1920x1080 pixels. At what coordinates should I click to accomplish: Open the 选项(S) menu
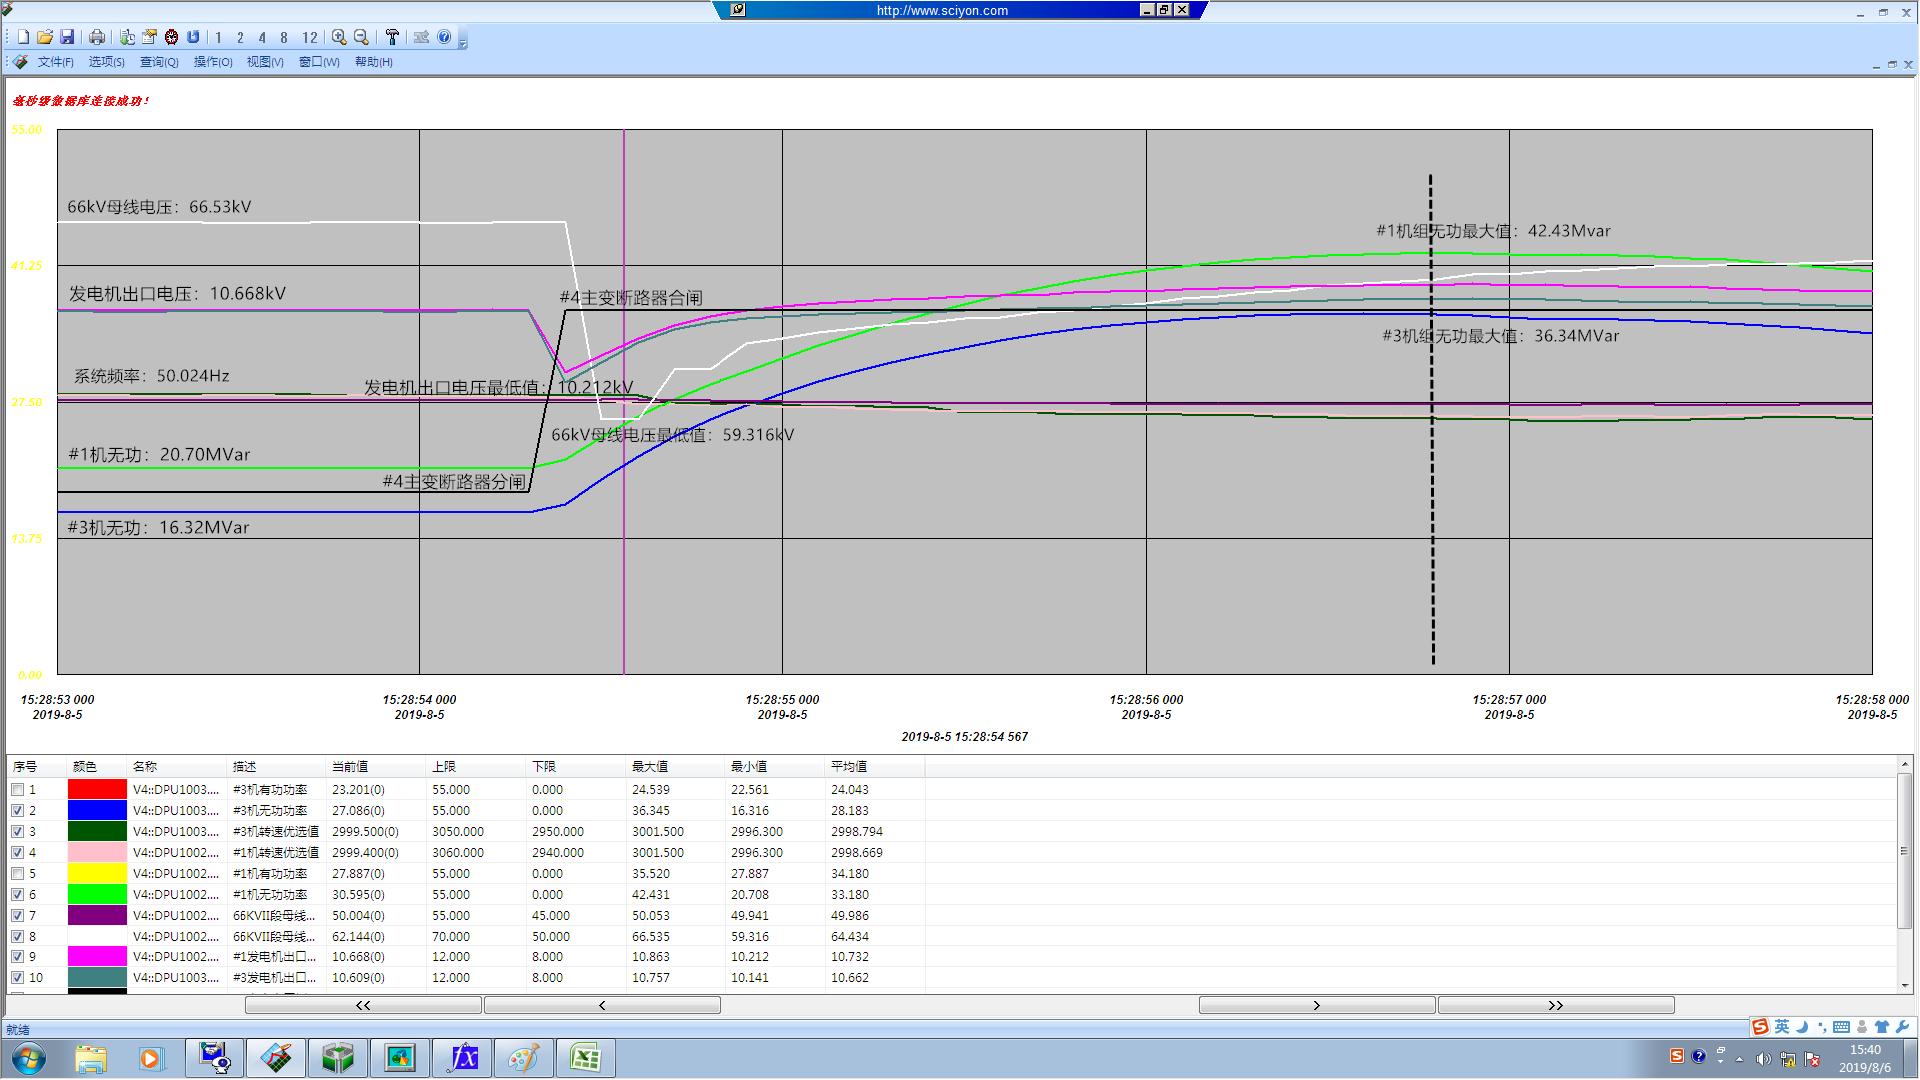tap(106, 62)
